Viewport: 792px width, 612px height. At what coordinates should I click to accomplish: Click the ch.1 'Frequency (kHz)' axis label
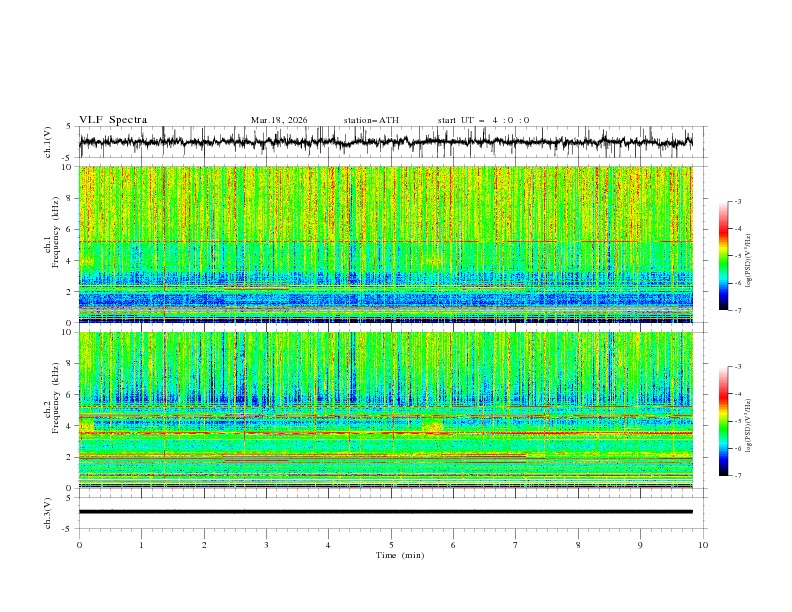click(x=55, y=232)
